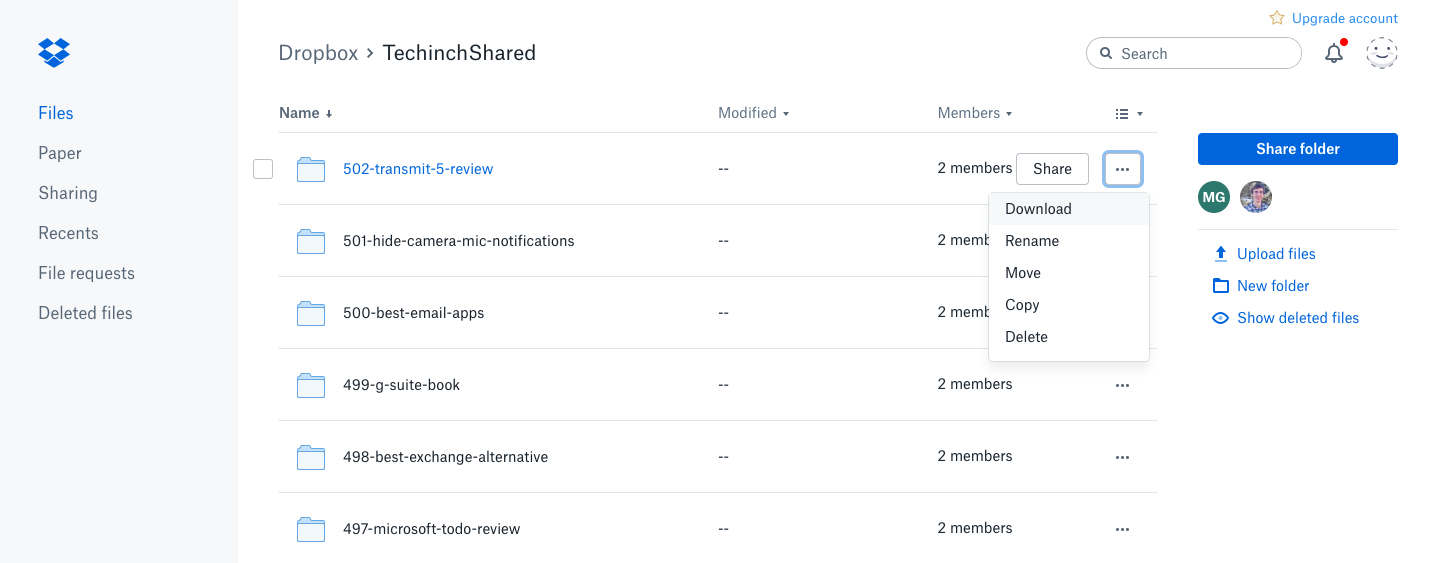This screenshot has height=563, width=1433.
Task: Click the MG member avatar
Action: pyautogui.click(x=1214, y=197)
